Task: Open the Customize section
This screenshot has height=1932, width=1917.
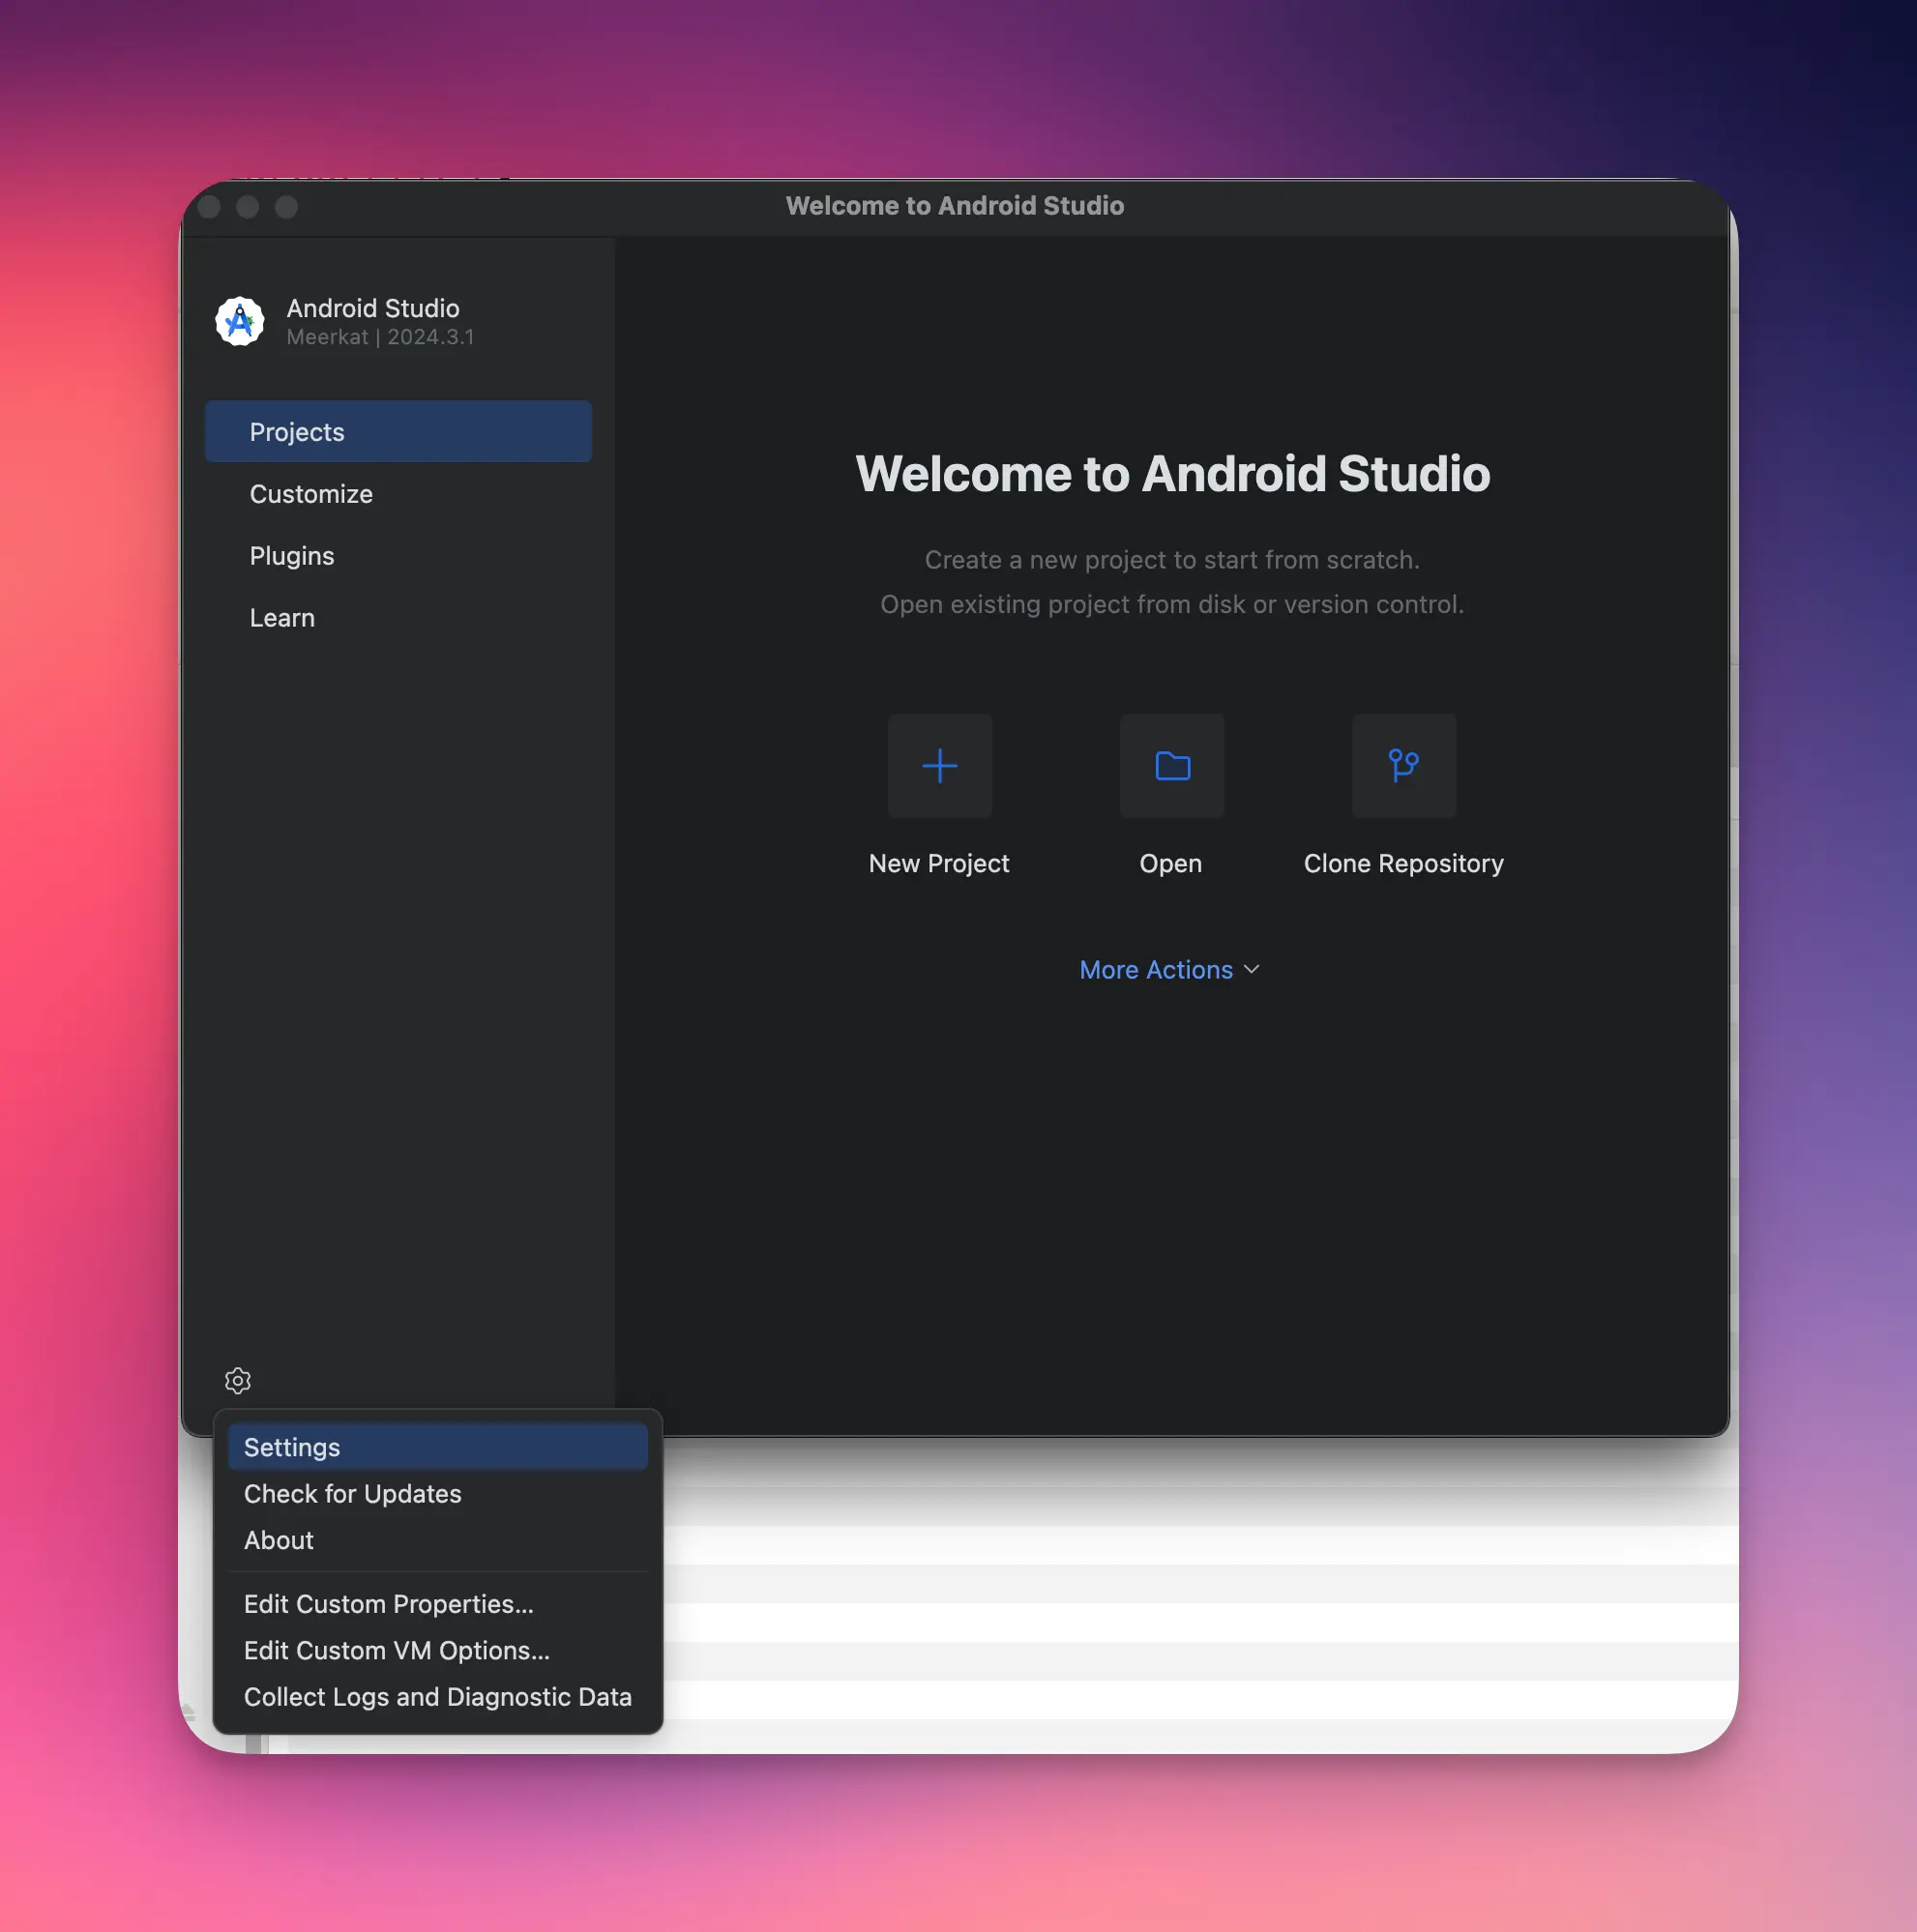Action: pos(398,494)
